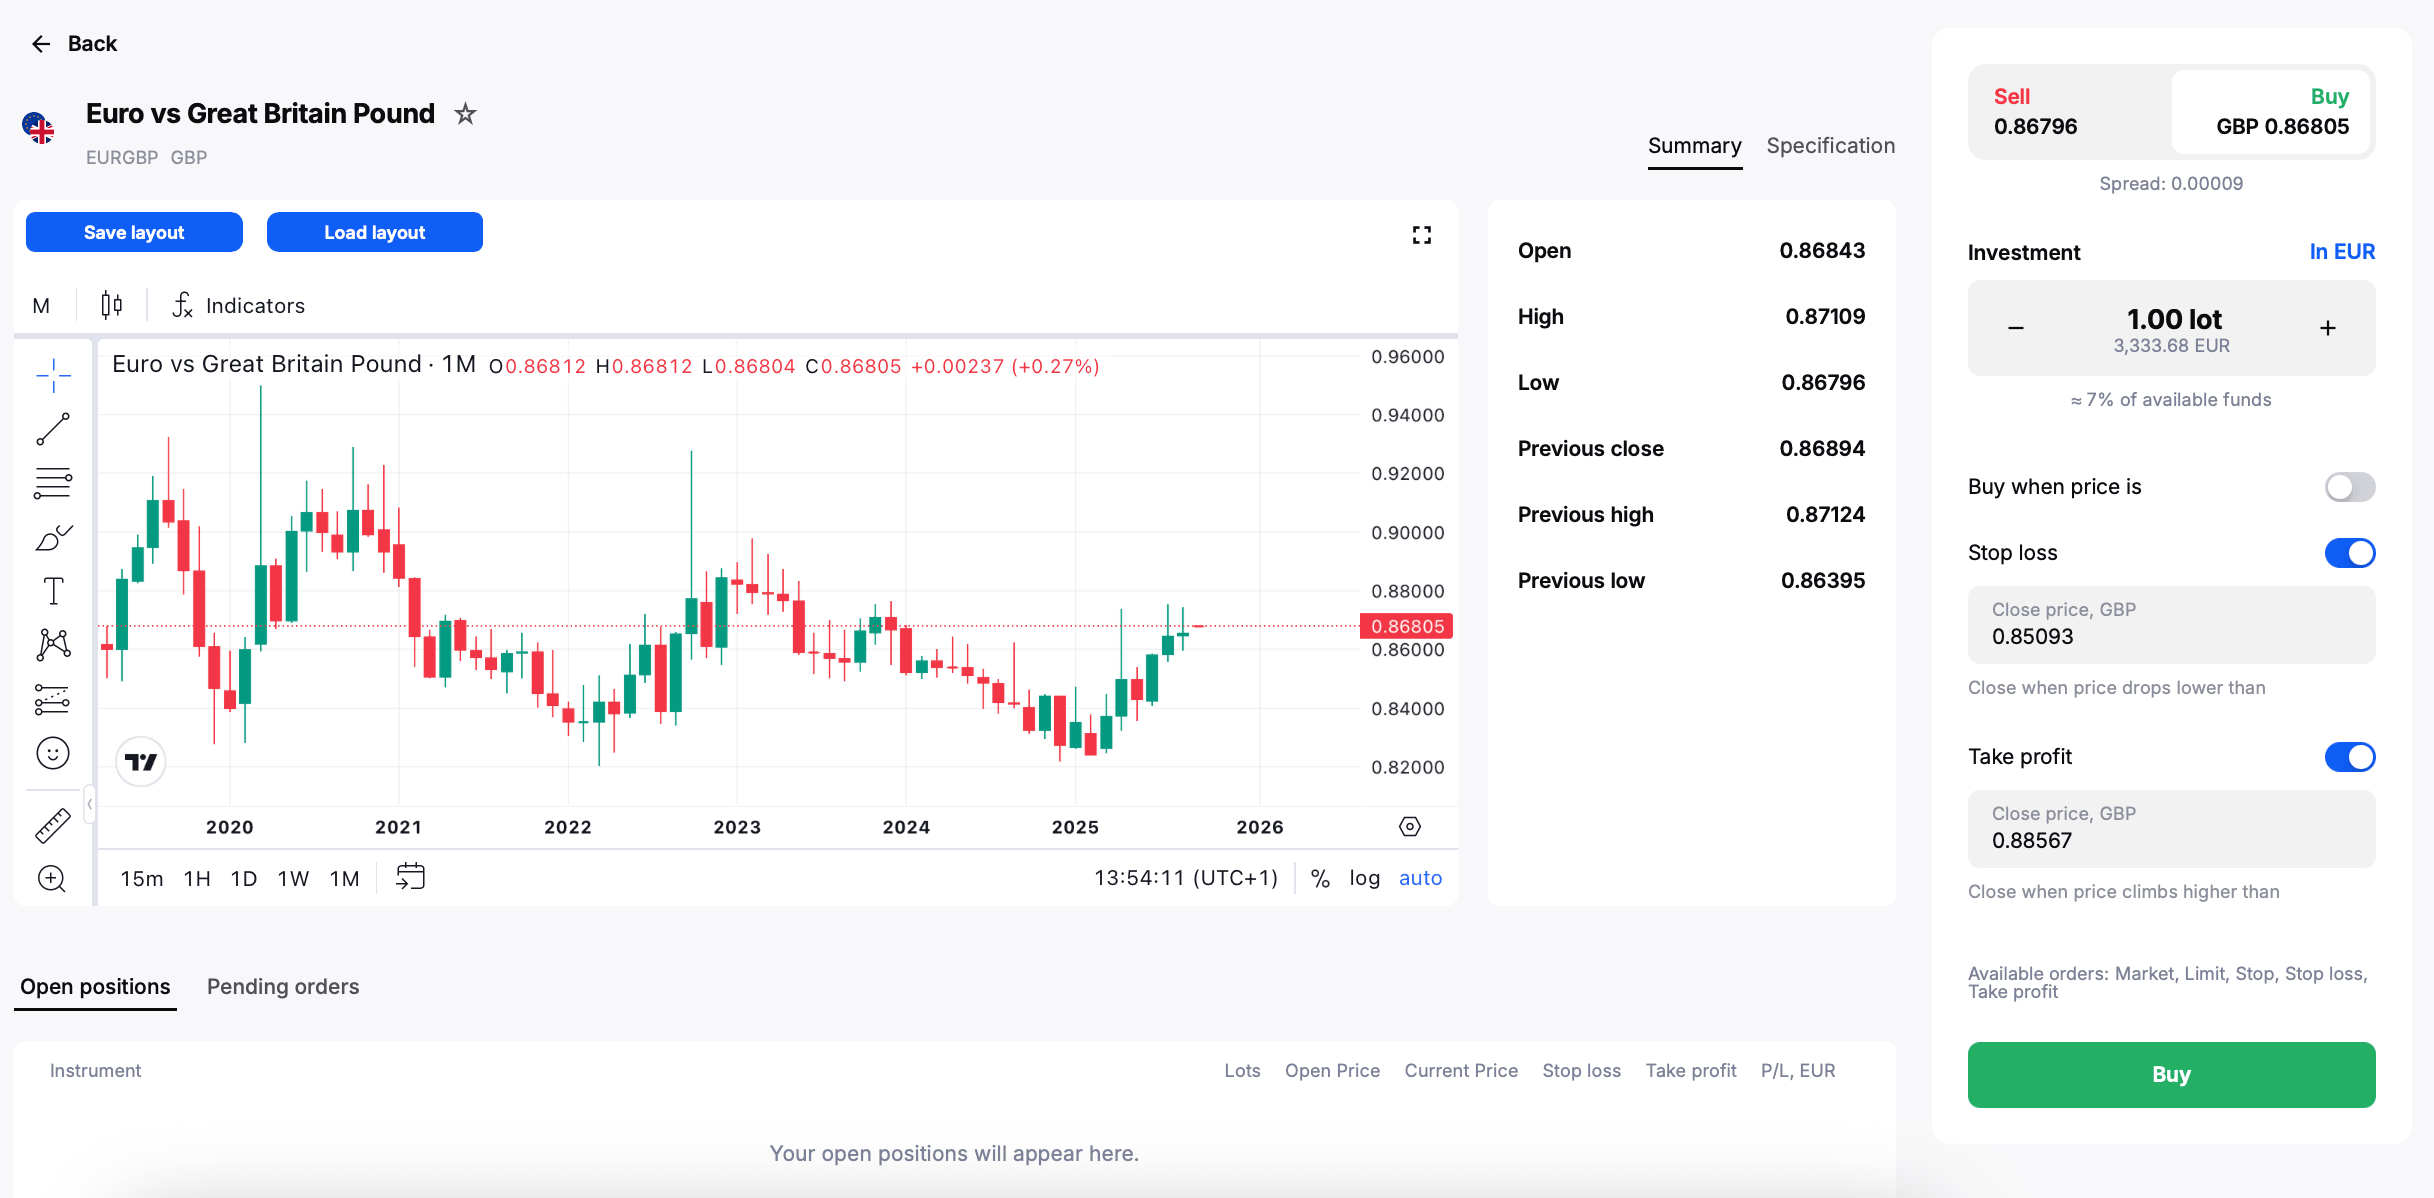The width and height of the screenshot is (2434, 1198).
Task: Enable the Buy when price is toggle
Action: coord(2350,487)
